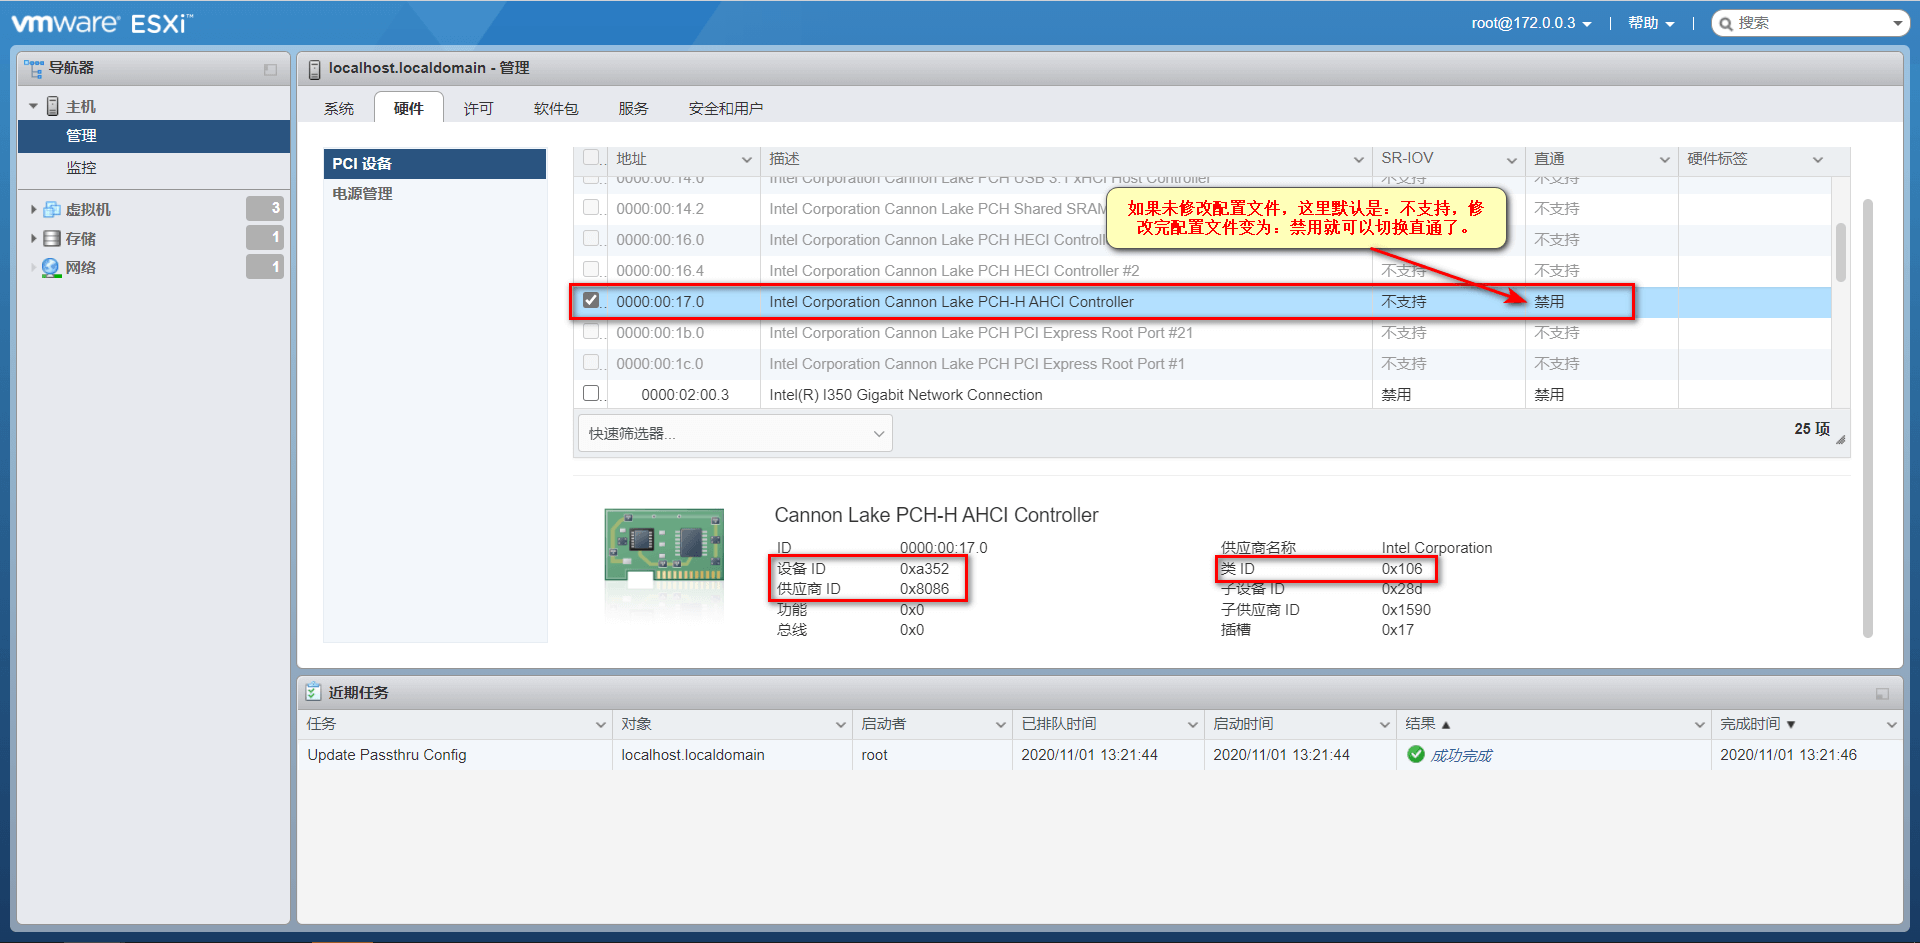Click the PCI table vertical scrollbar
Image resolution: width=1920 pixels, height=943 pixels.
point(1841,252)
